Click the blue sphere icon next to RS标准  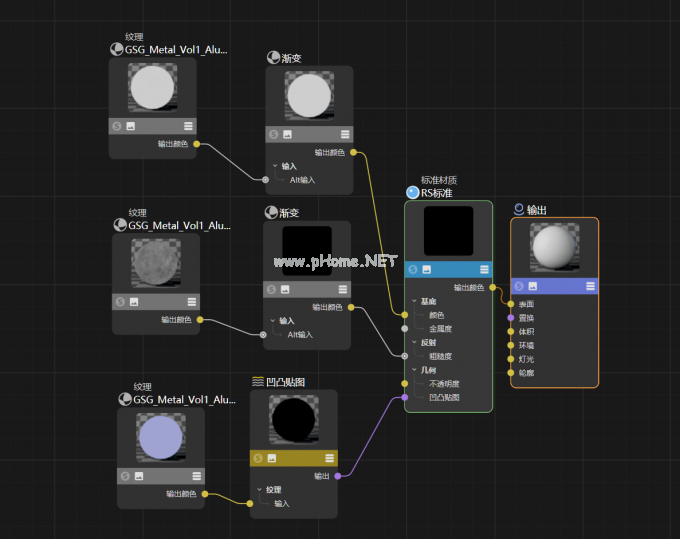point(412,193)
